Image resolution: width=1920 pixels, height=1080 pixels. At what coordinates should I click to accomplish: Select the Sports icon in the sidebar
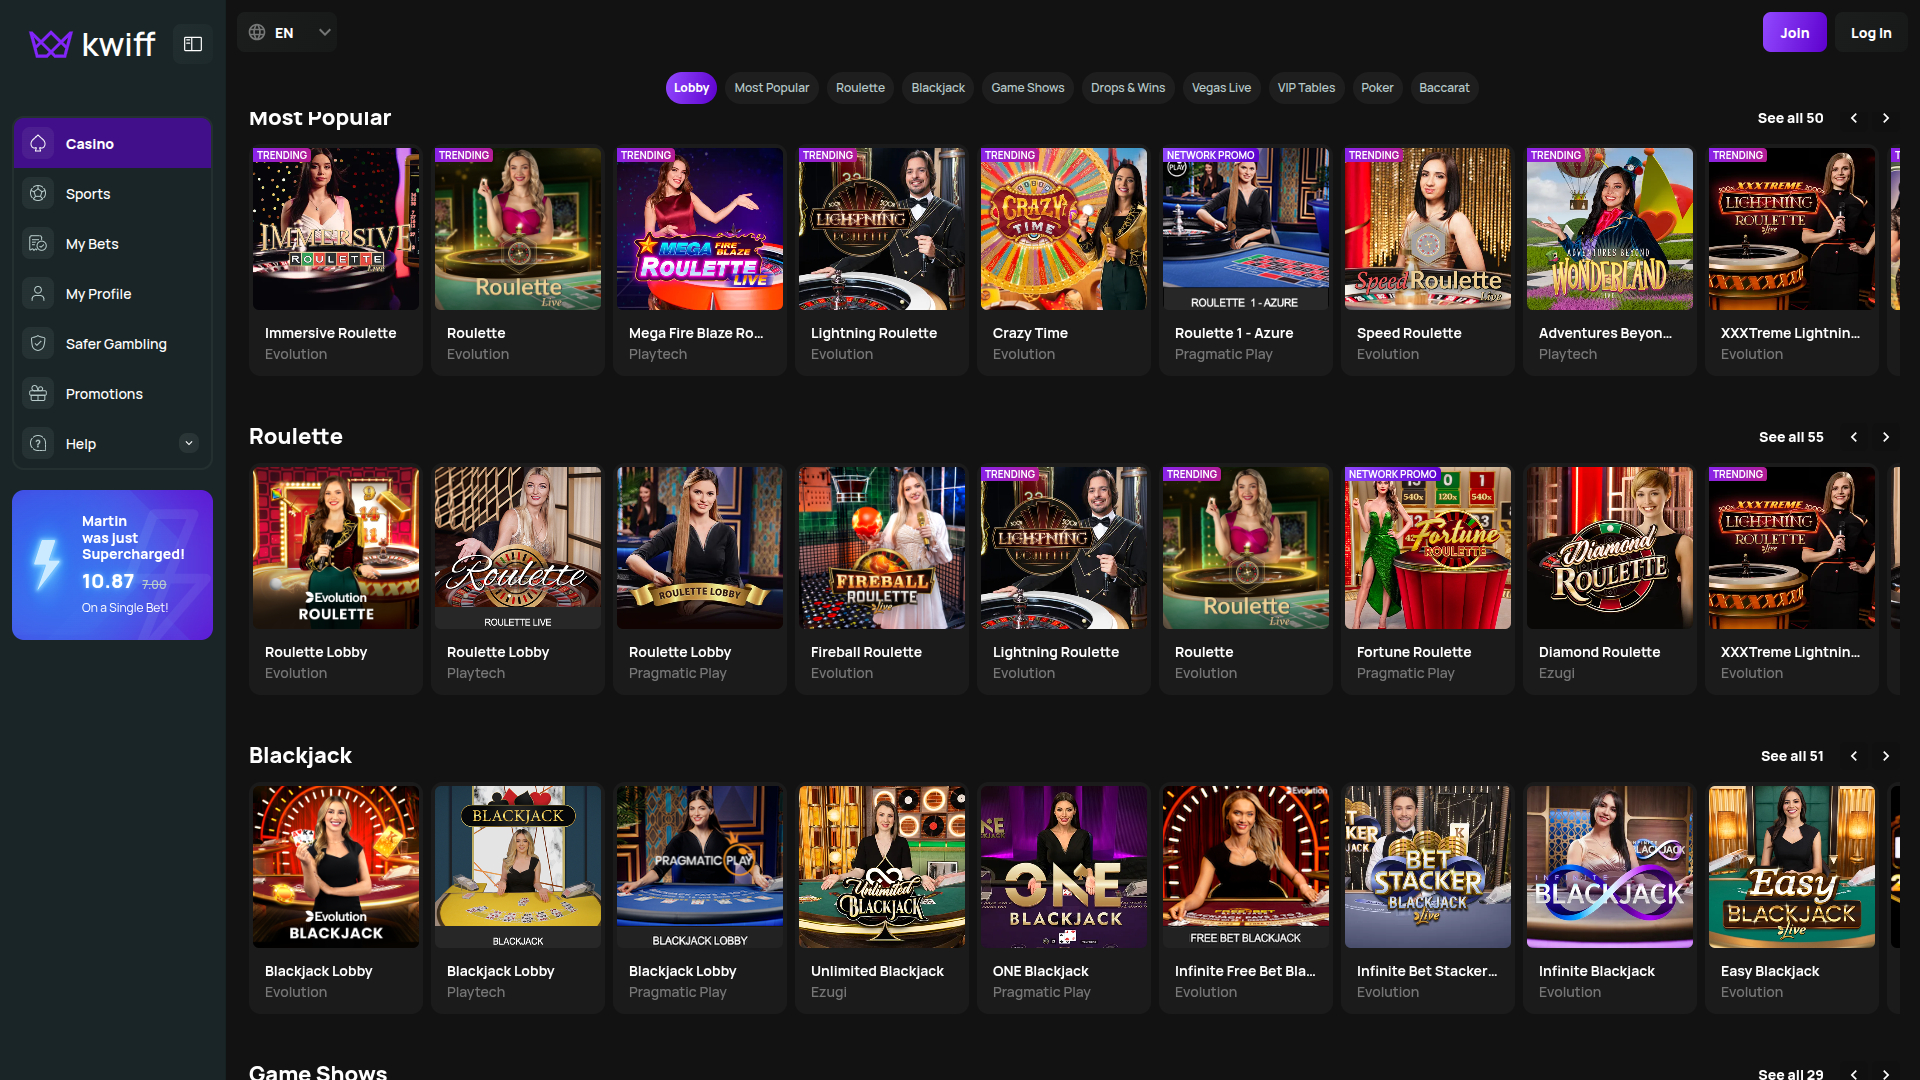[x=38, y=193]
